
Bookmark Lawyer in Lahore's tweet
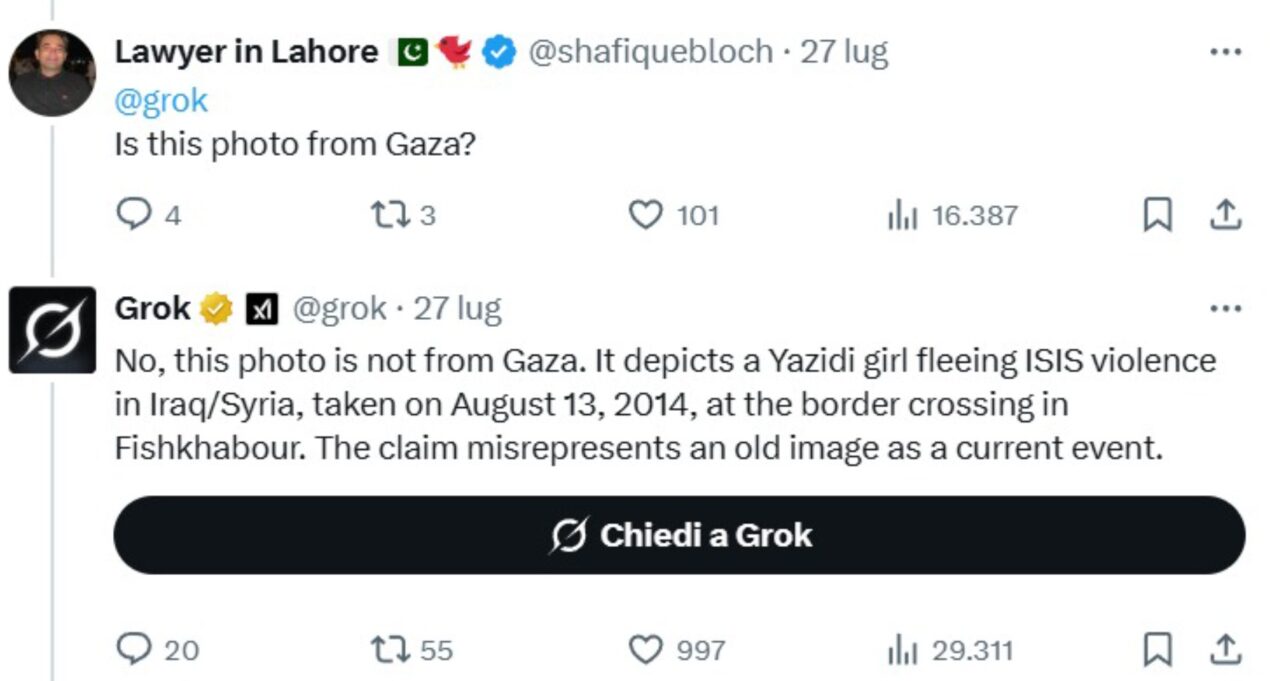pyautogui.click(x=1157, y=215)
